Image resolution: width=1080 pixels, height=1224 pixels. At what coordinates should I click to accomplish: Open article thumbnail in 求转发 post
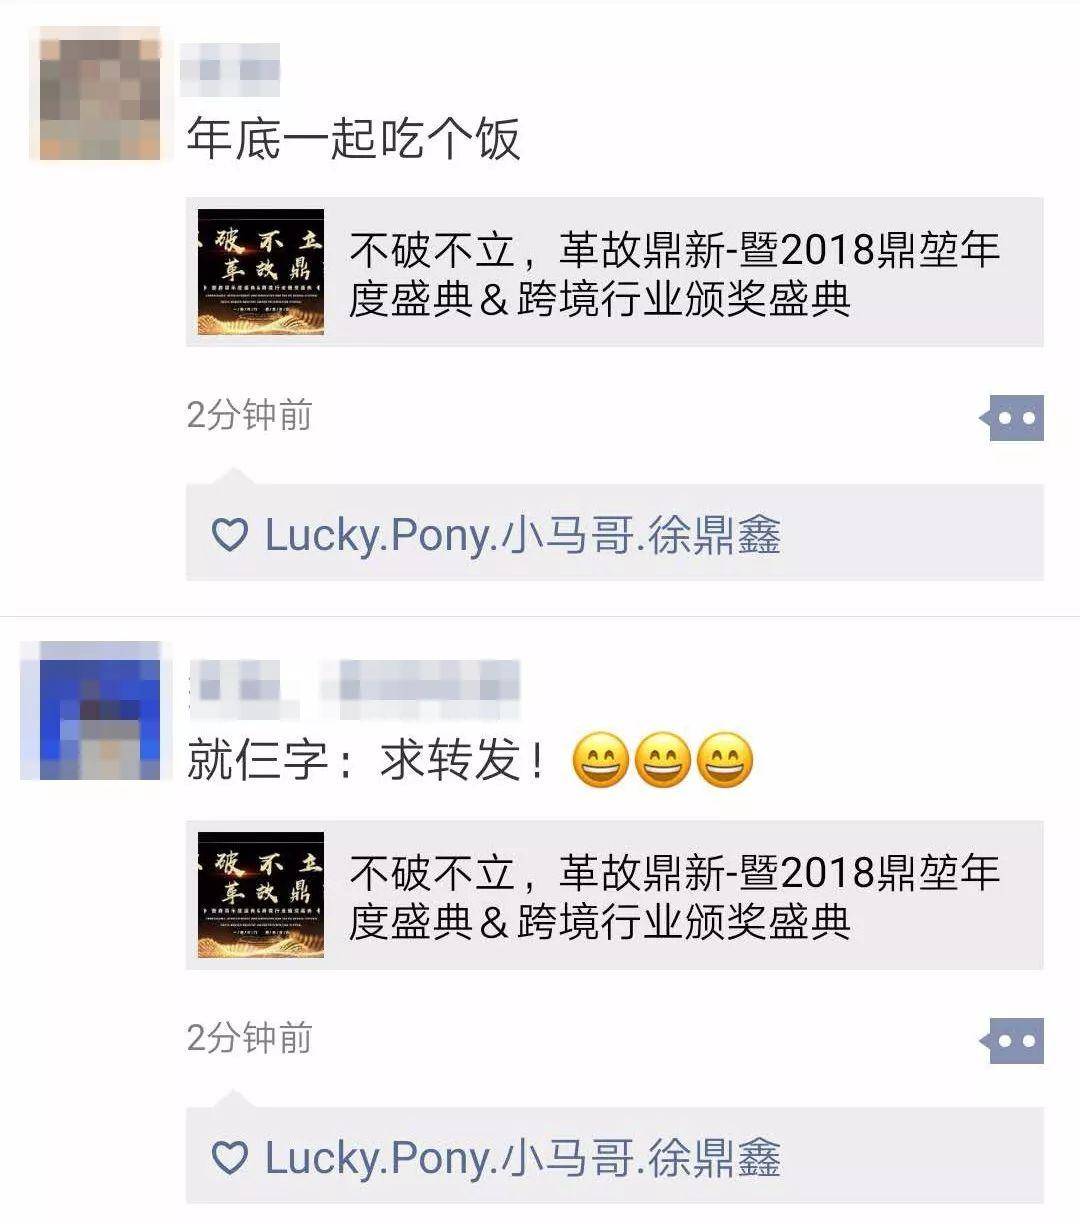point(261,895)
